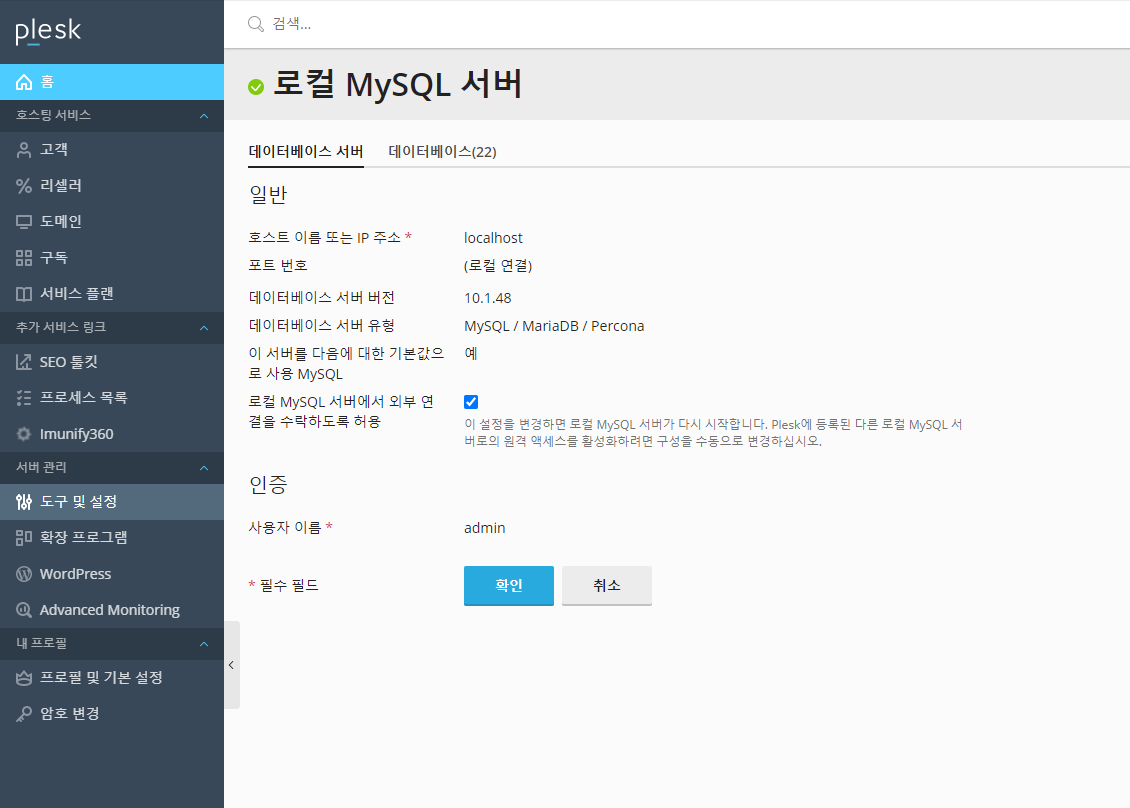Collapse the 서버 관리 section
Viewport: 1130px width, 808px height.
click(204, 467)
